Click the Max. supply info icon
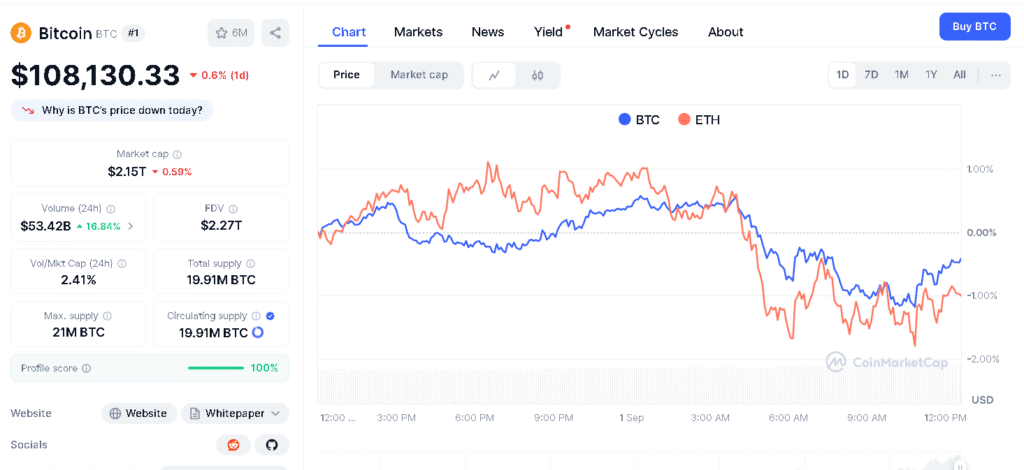 pyautogui.click(x=108, y=316)
